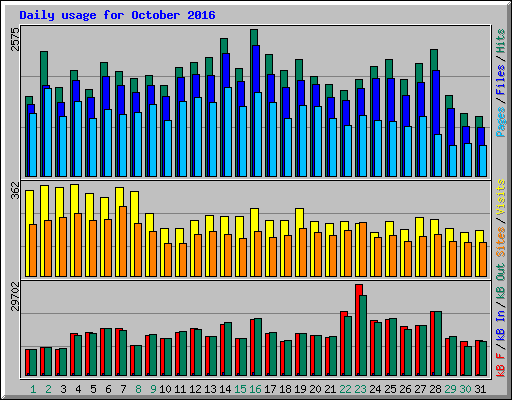Click day label 25 on x-axis
This screenshot has height=400, width=512.
pos(390,389)
